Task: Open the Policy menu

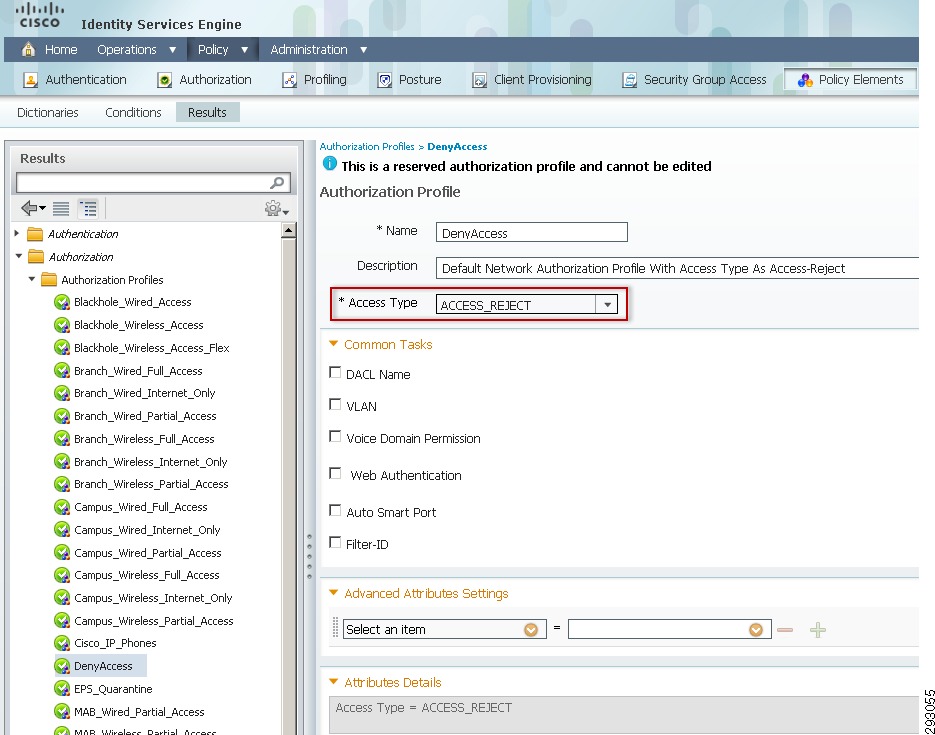Action: click(x=222, y=49)
